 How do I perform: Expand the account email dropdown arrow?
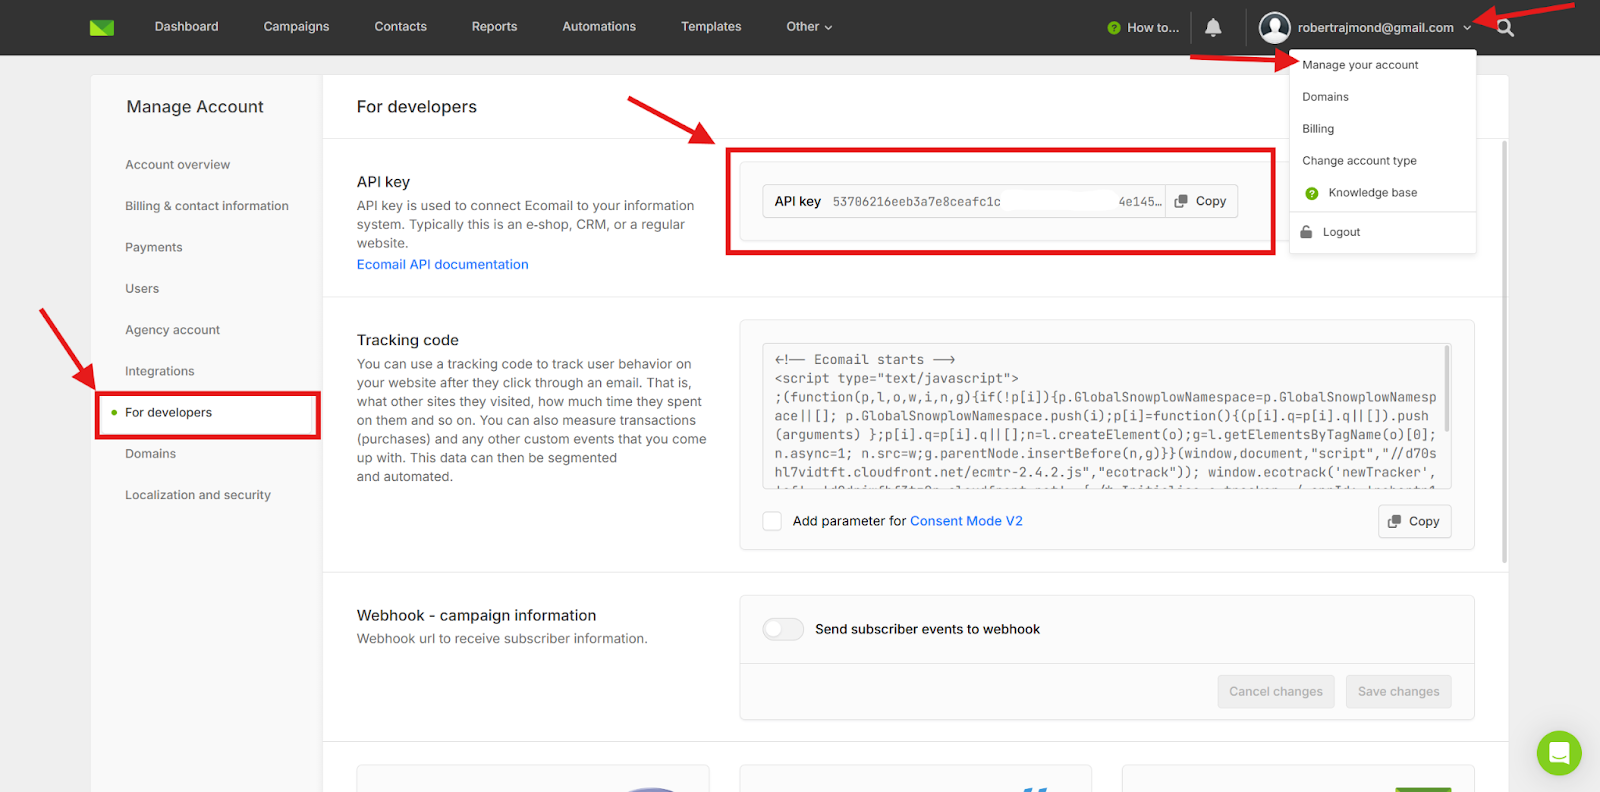pos(1467,28)
